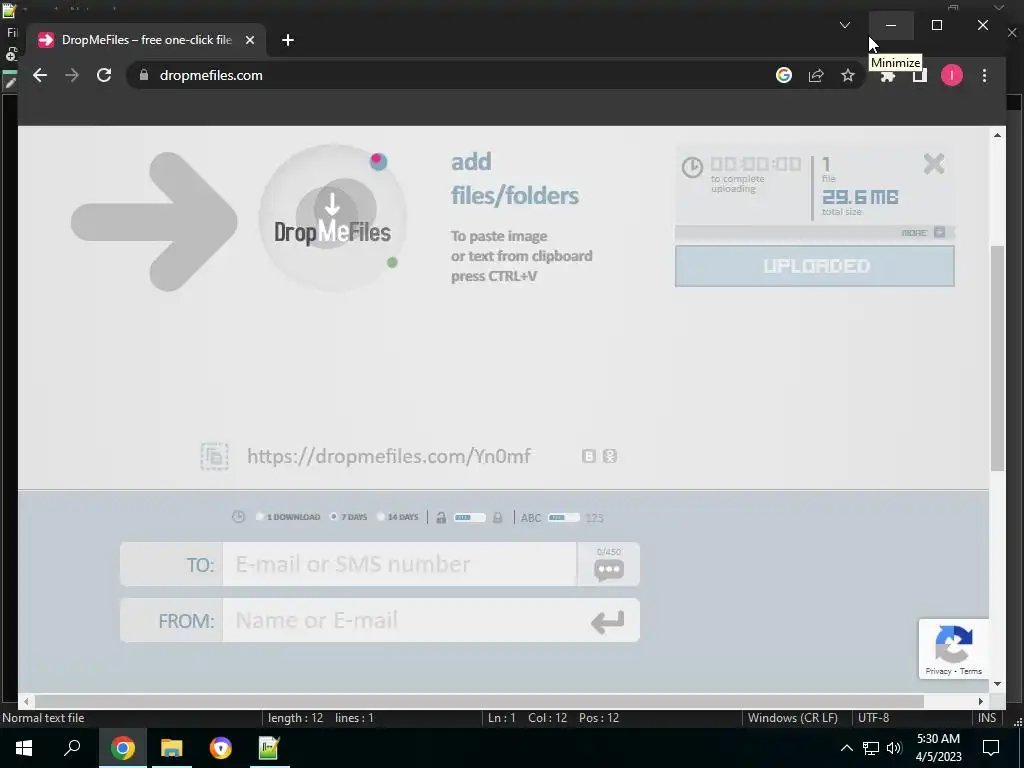Open the message bubble icon
This screenshot has width=1024, height=768.
609,569
